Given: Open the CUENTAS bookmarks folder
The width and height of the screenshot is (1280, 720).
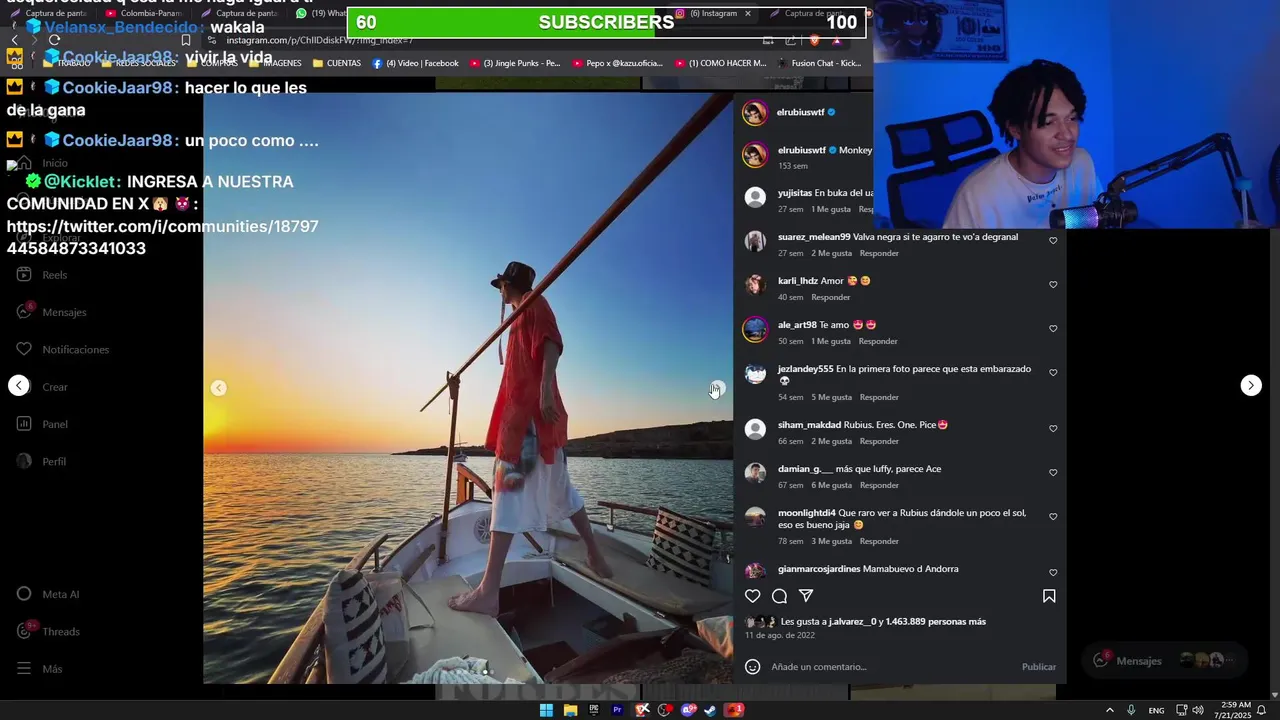Looking at the screenshot, I should [337, 63].
